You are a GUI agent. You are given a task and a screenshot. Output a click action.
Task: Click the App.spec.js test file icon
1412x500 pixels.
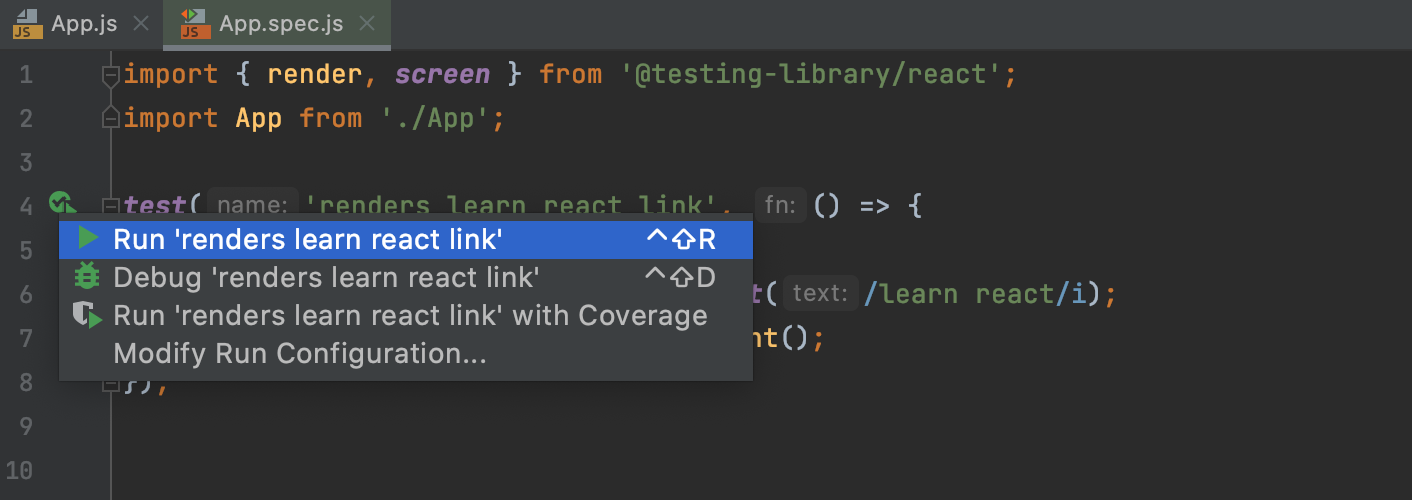[194, 24]
